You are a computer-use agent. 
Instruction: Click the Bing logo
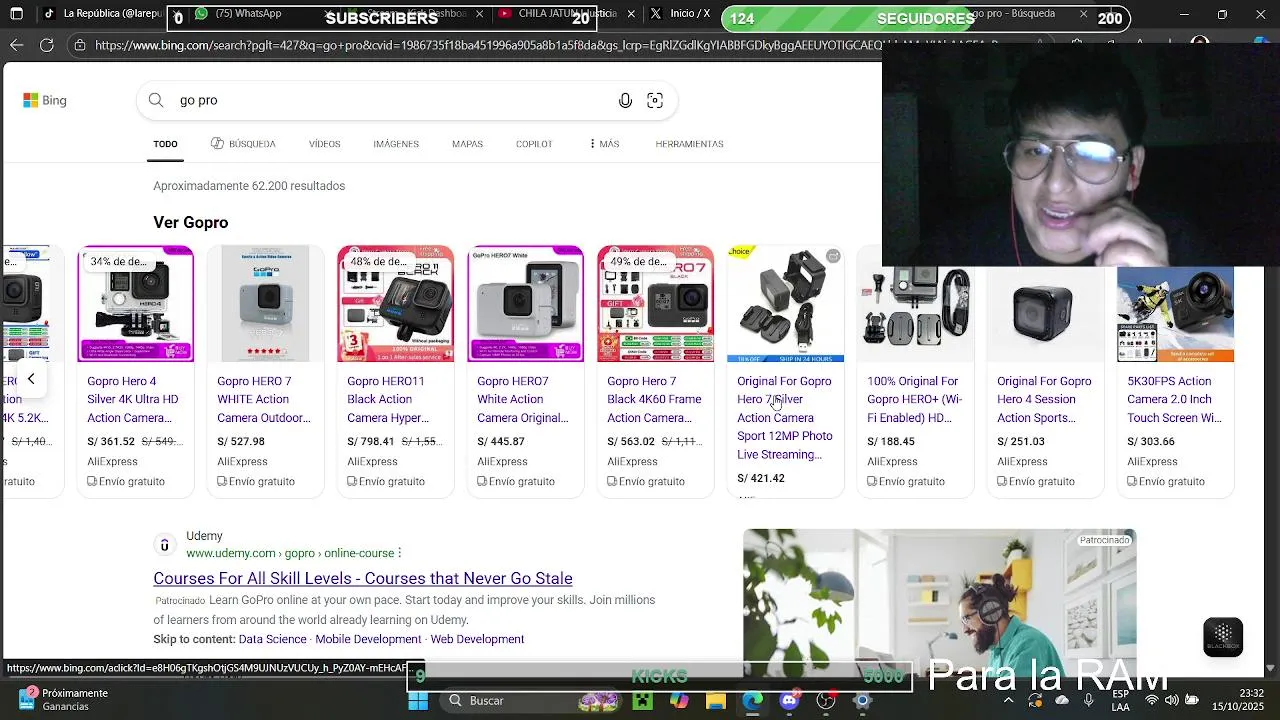pos(45,100)
